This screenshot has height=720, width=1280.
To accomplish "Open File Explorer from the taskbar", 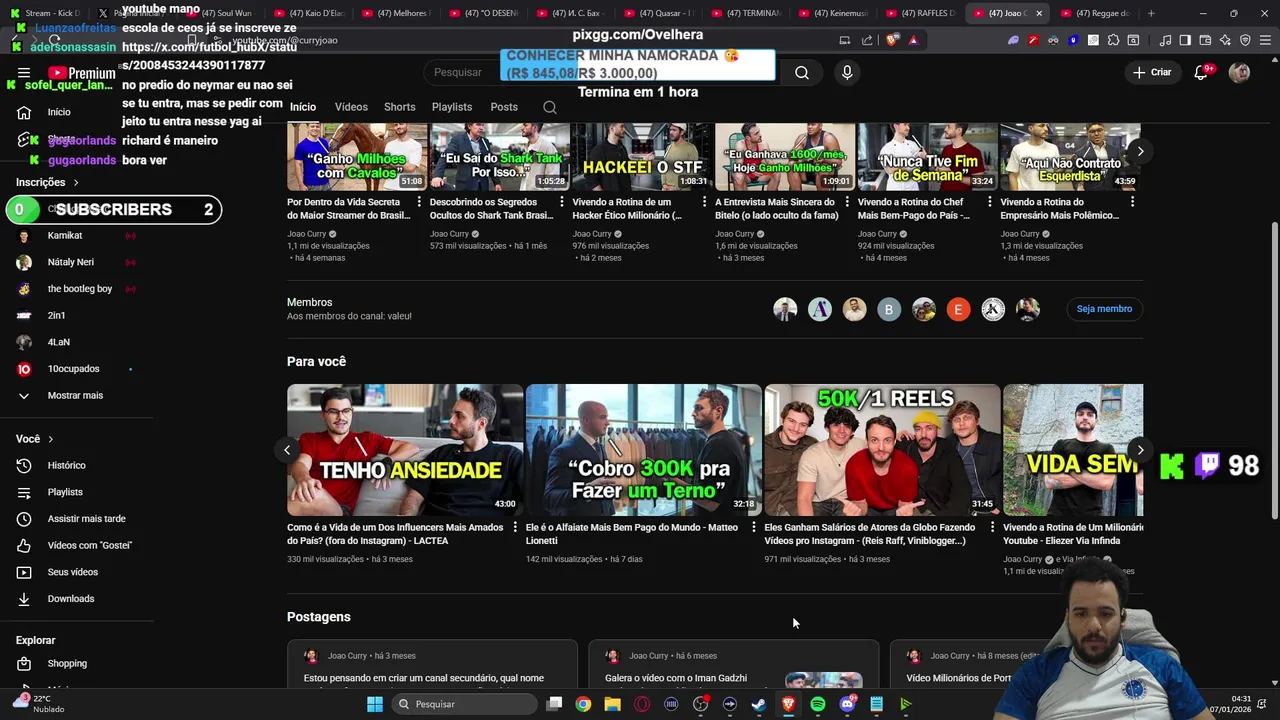I will (612, 704).
